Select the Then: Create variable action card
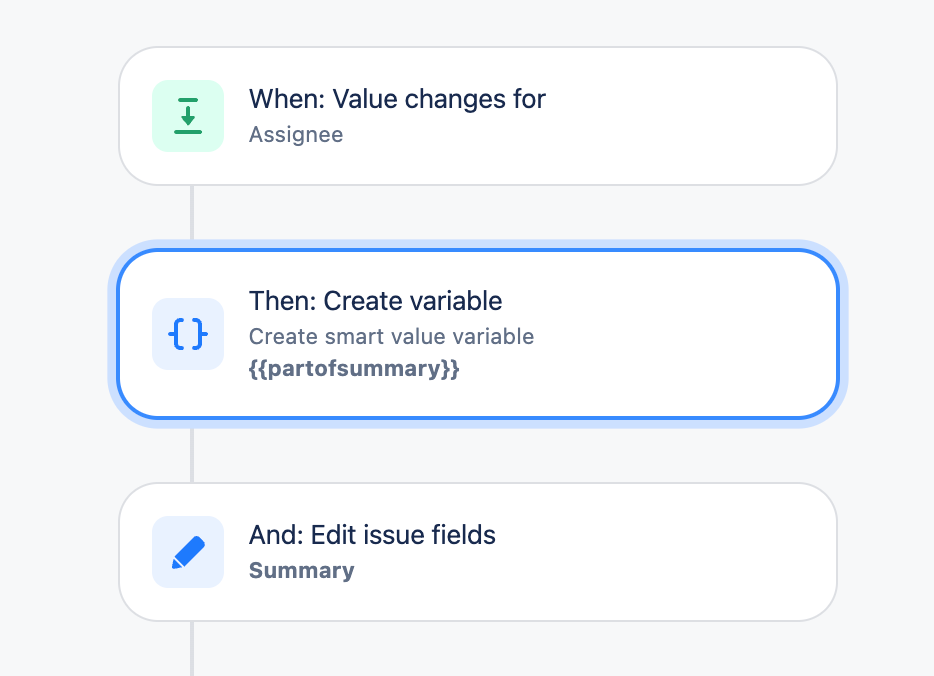 click(478, 334)
